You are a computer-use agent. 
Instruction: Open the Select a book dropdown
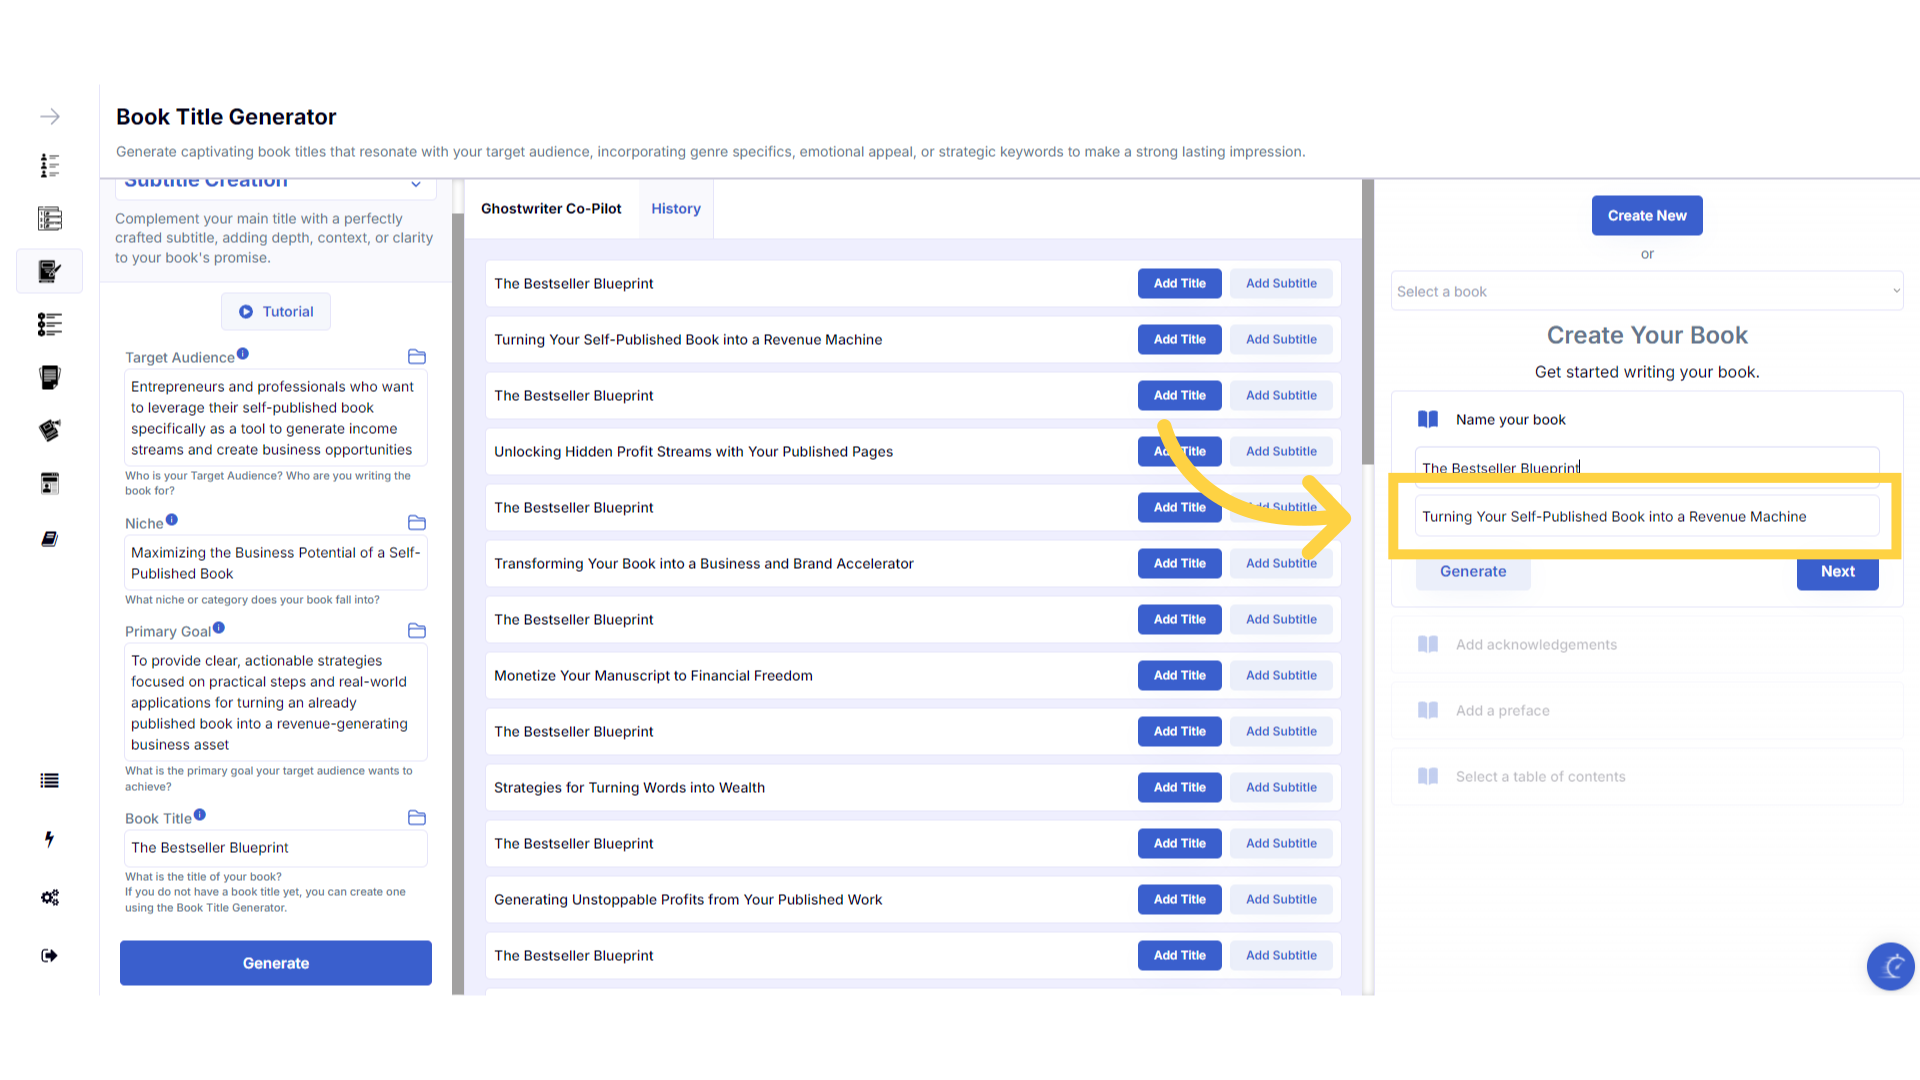tap(1647, 291)
